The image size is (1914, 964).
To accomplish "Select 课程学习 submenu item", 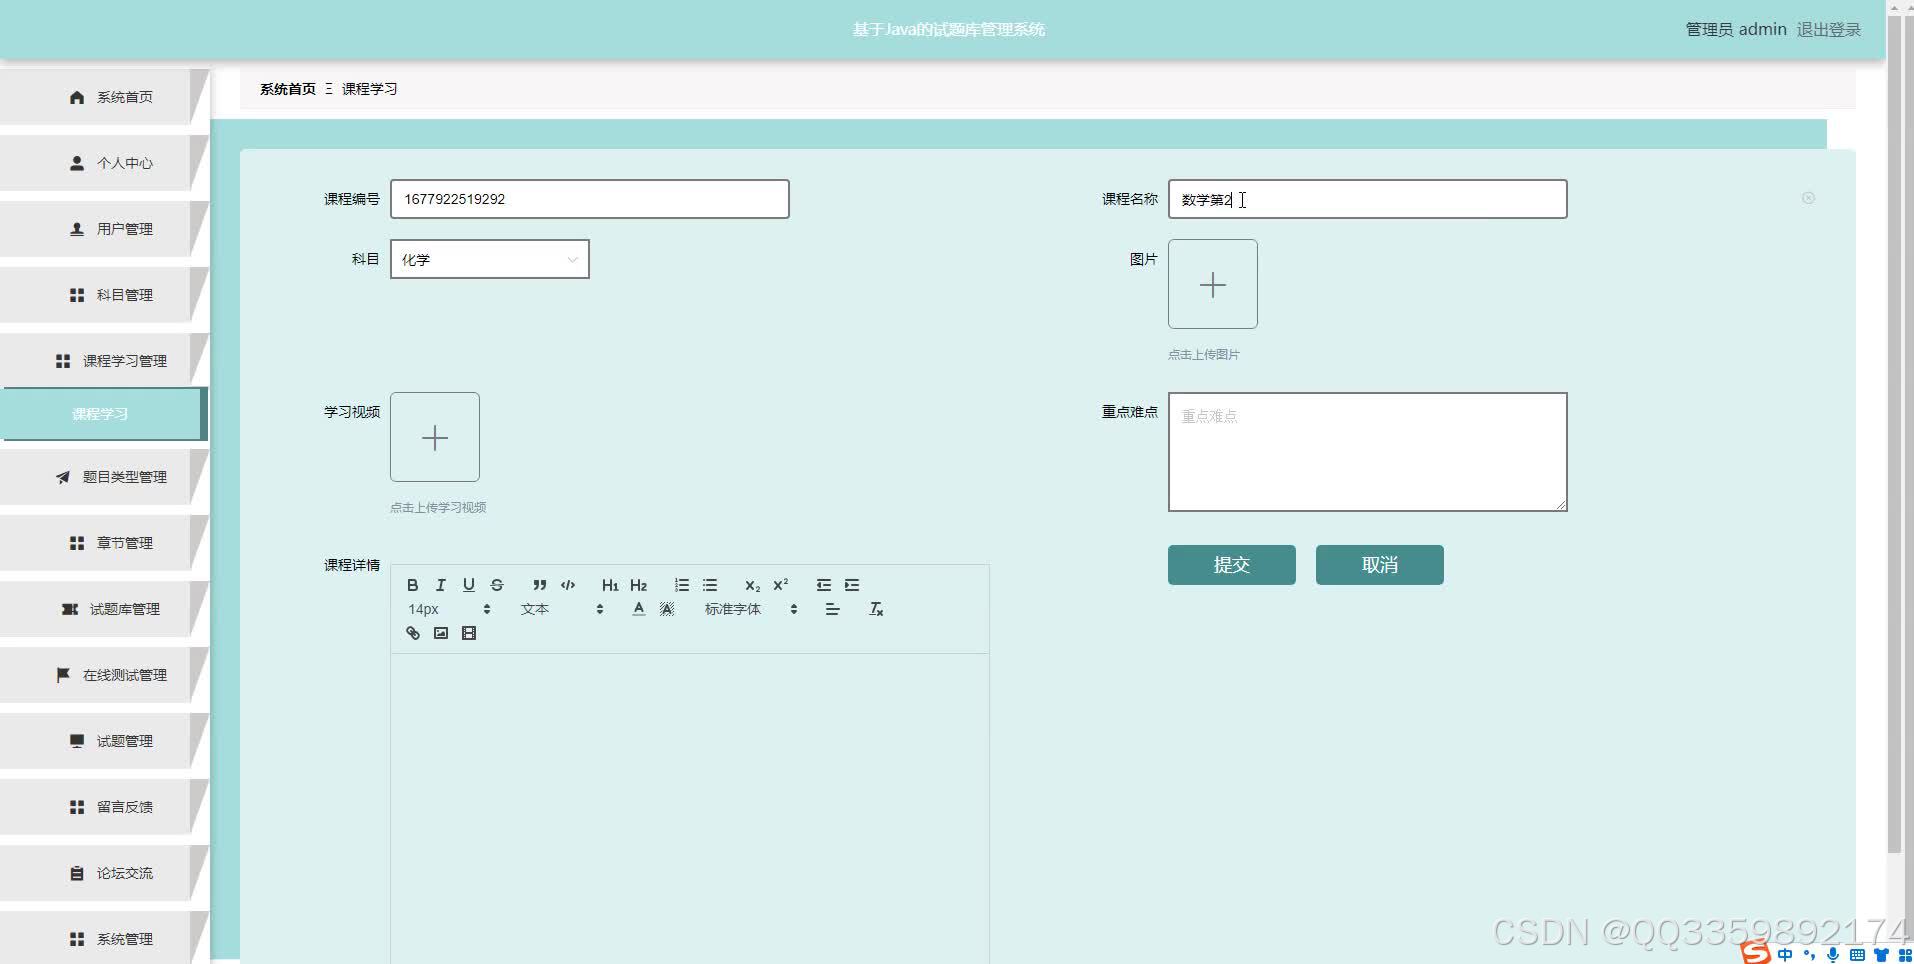I will 104,414.
